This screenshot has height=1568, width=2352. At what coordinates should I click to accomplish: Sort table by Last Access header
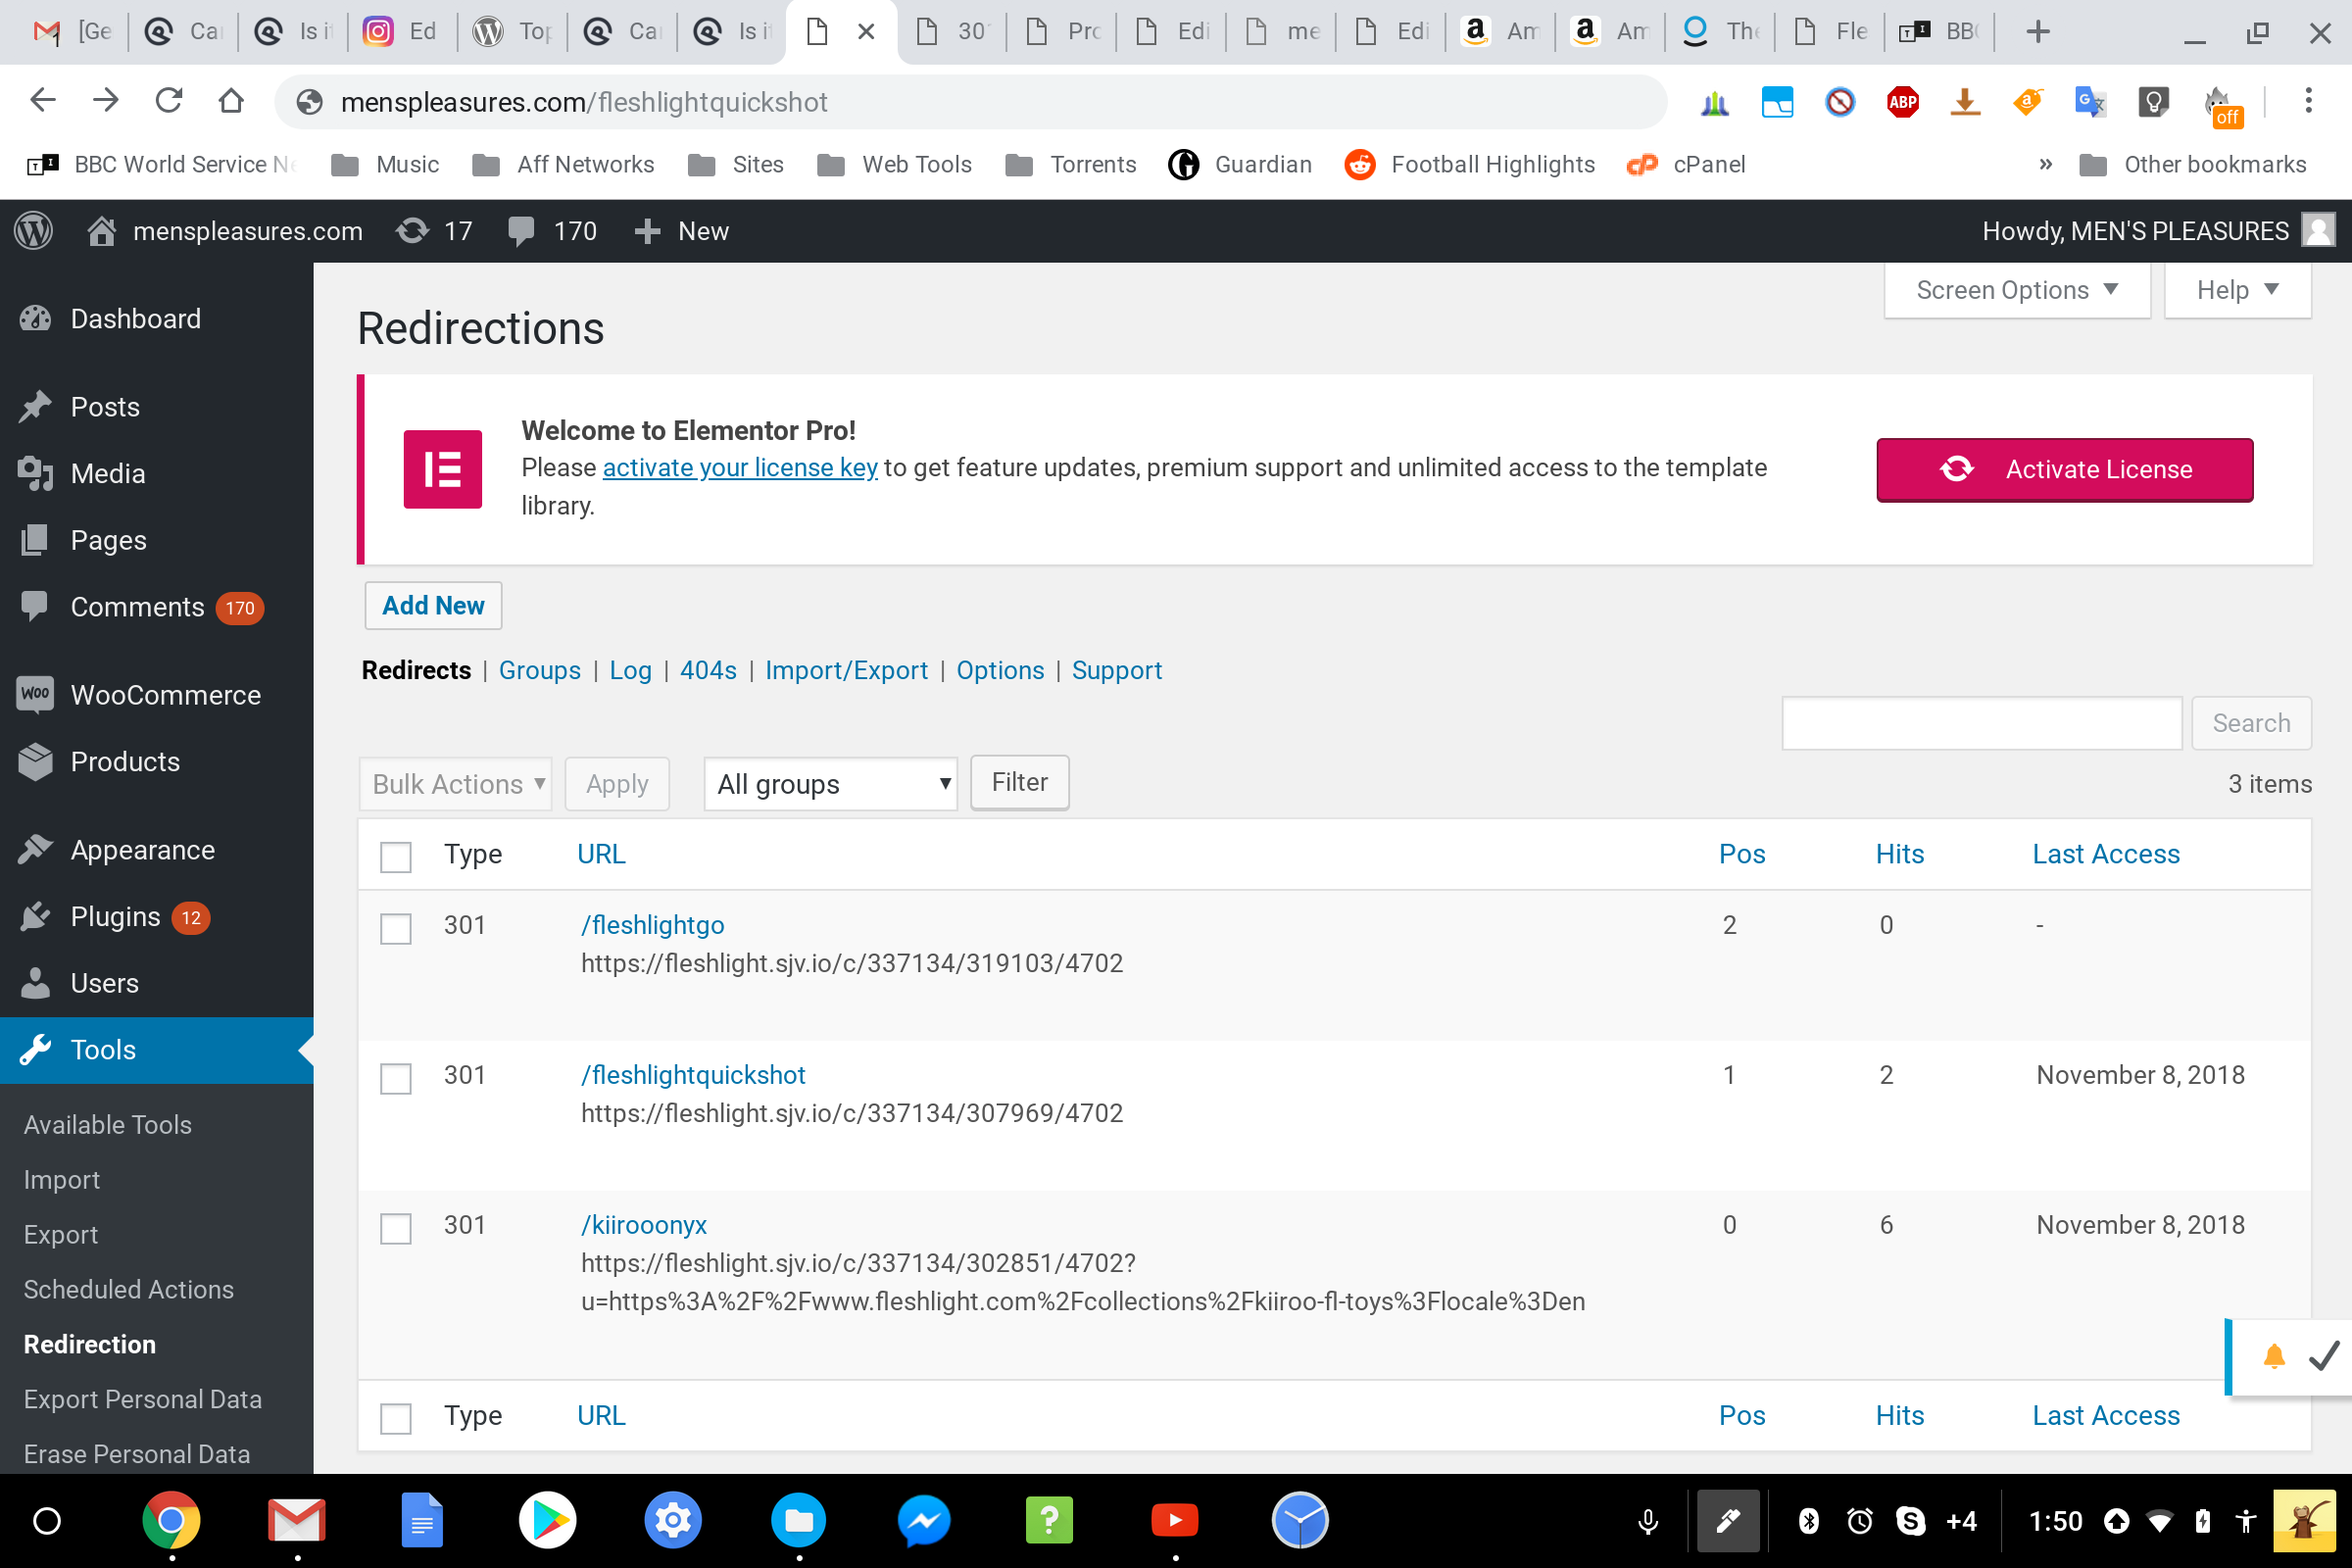coord(2106,853)
